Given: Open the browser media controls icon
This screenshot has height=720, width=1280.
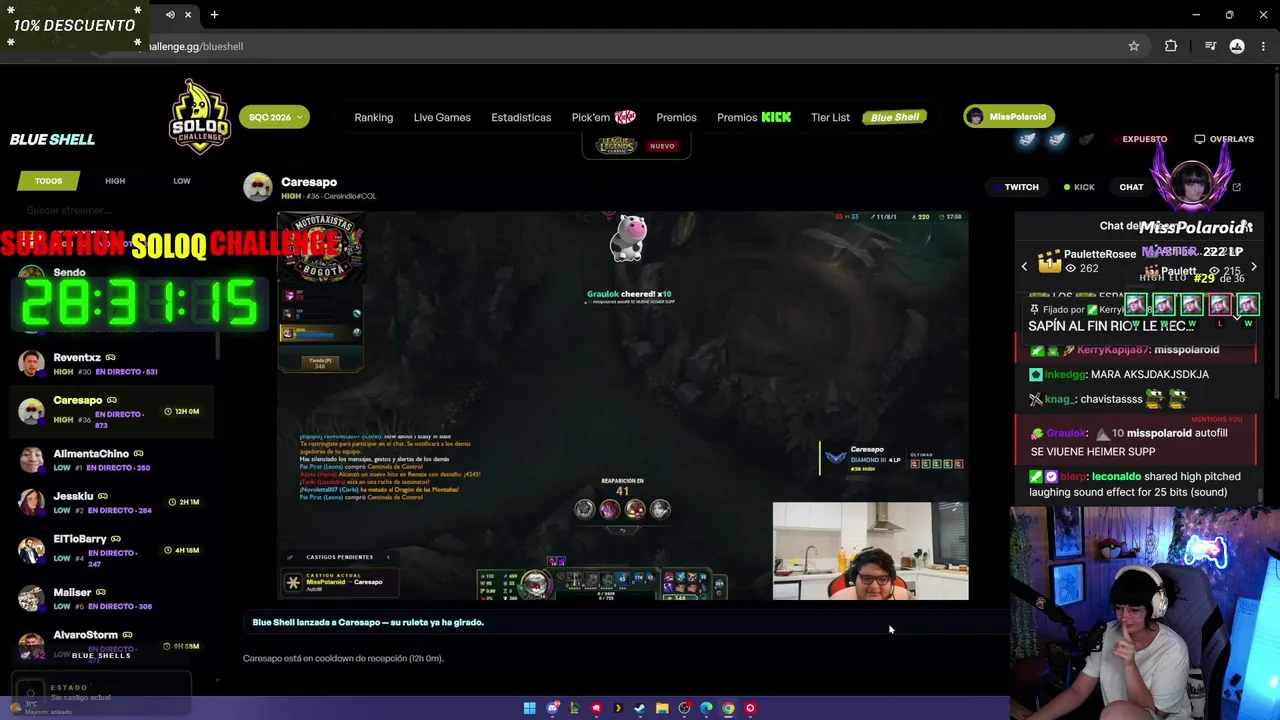Looking at the screenshot, I should coord(1210,46).
